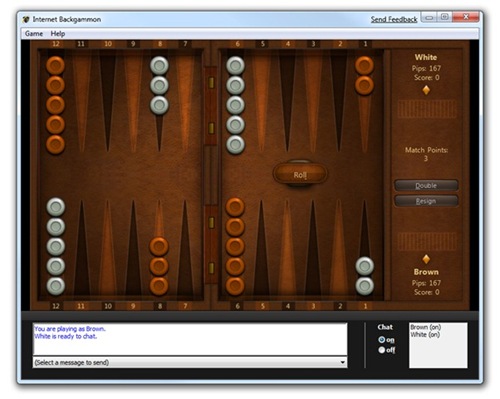The height and width of the screenshot is (399, 500).
Task: Select the top brown checker on lower point 6
Action: (x=235, y=207)
